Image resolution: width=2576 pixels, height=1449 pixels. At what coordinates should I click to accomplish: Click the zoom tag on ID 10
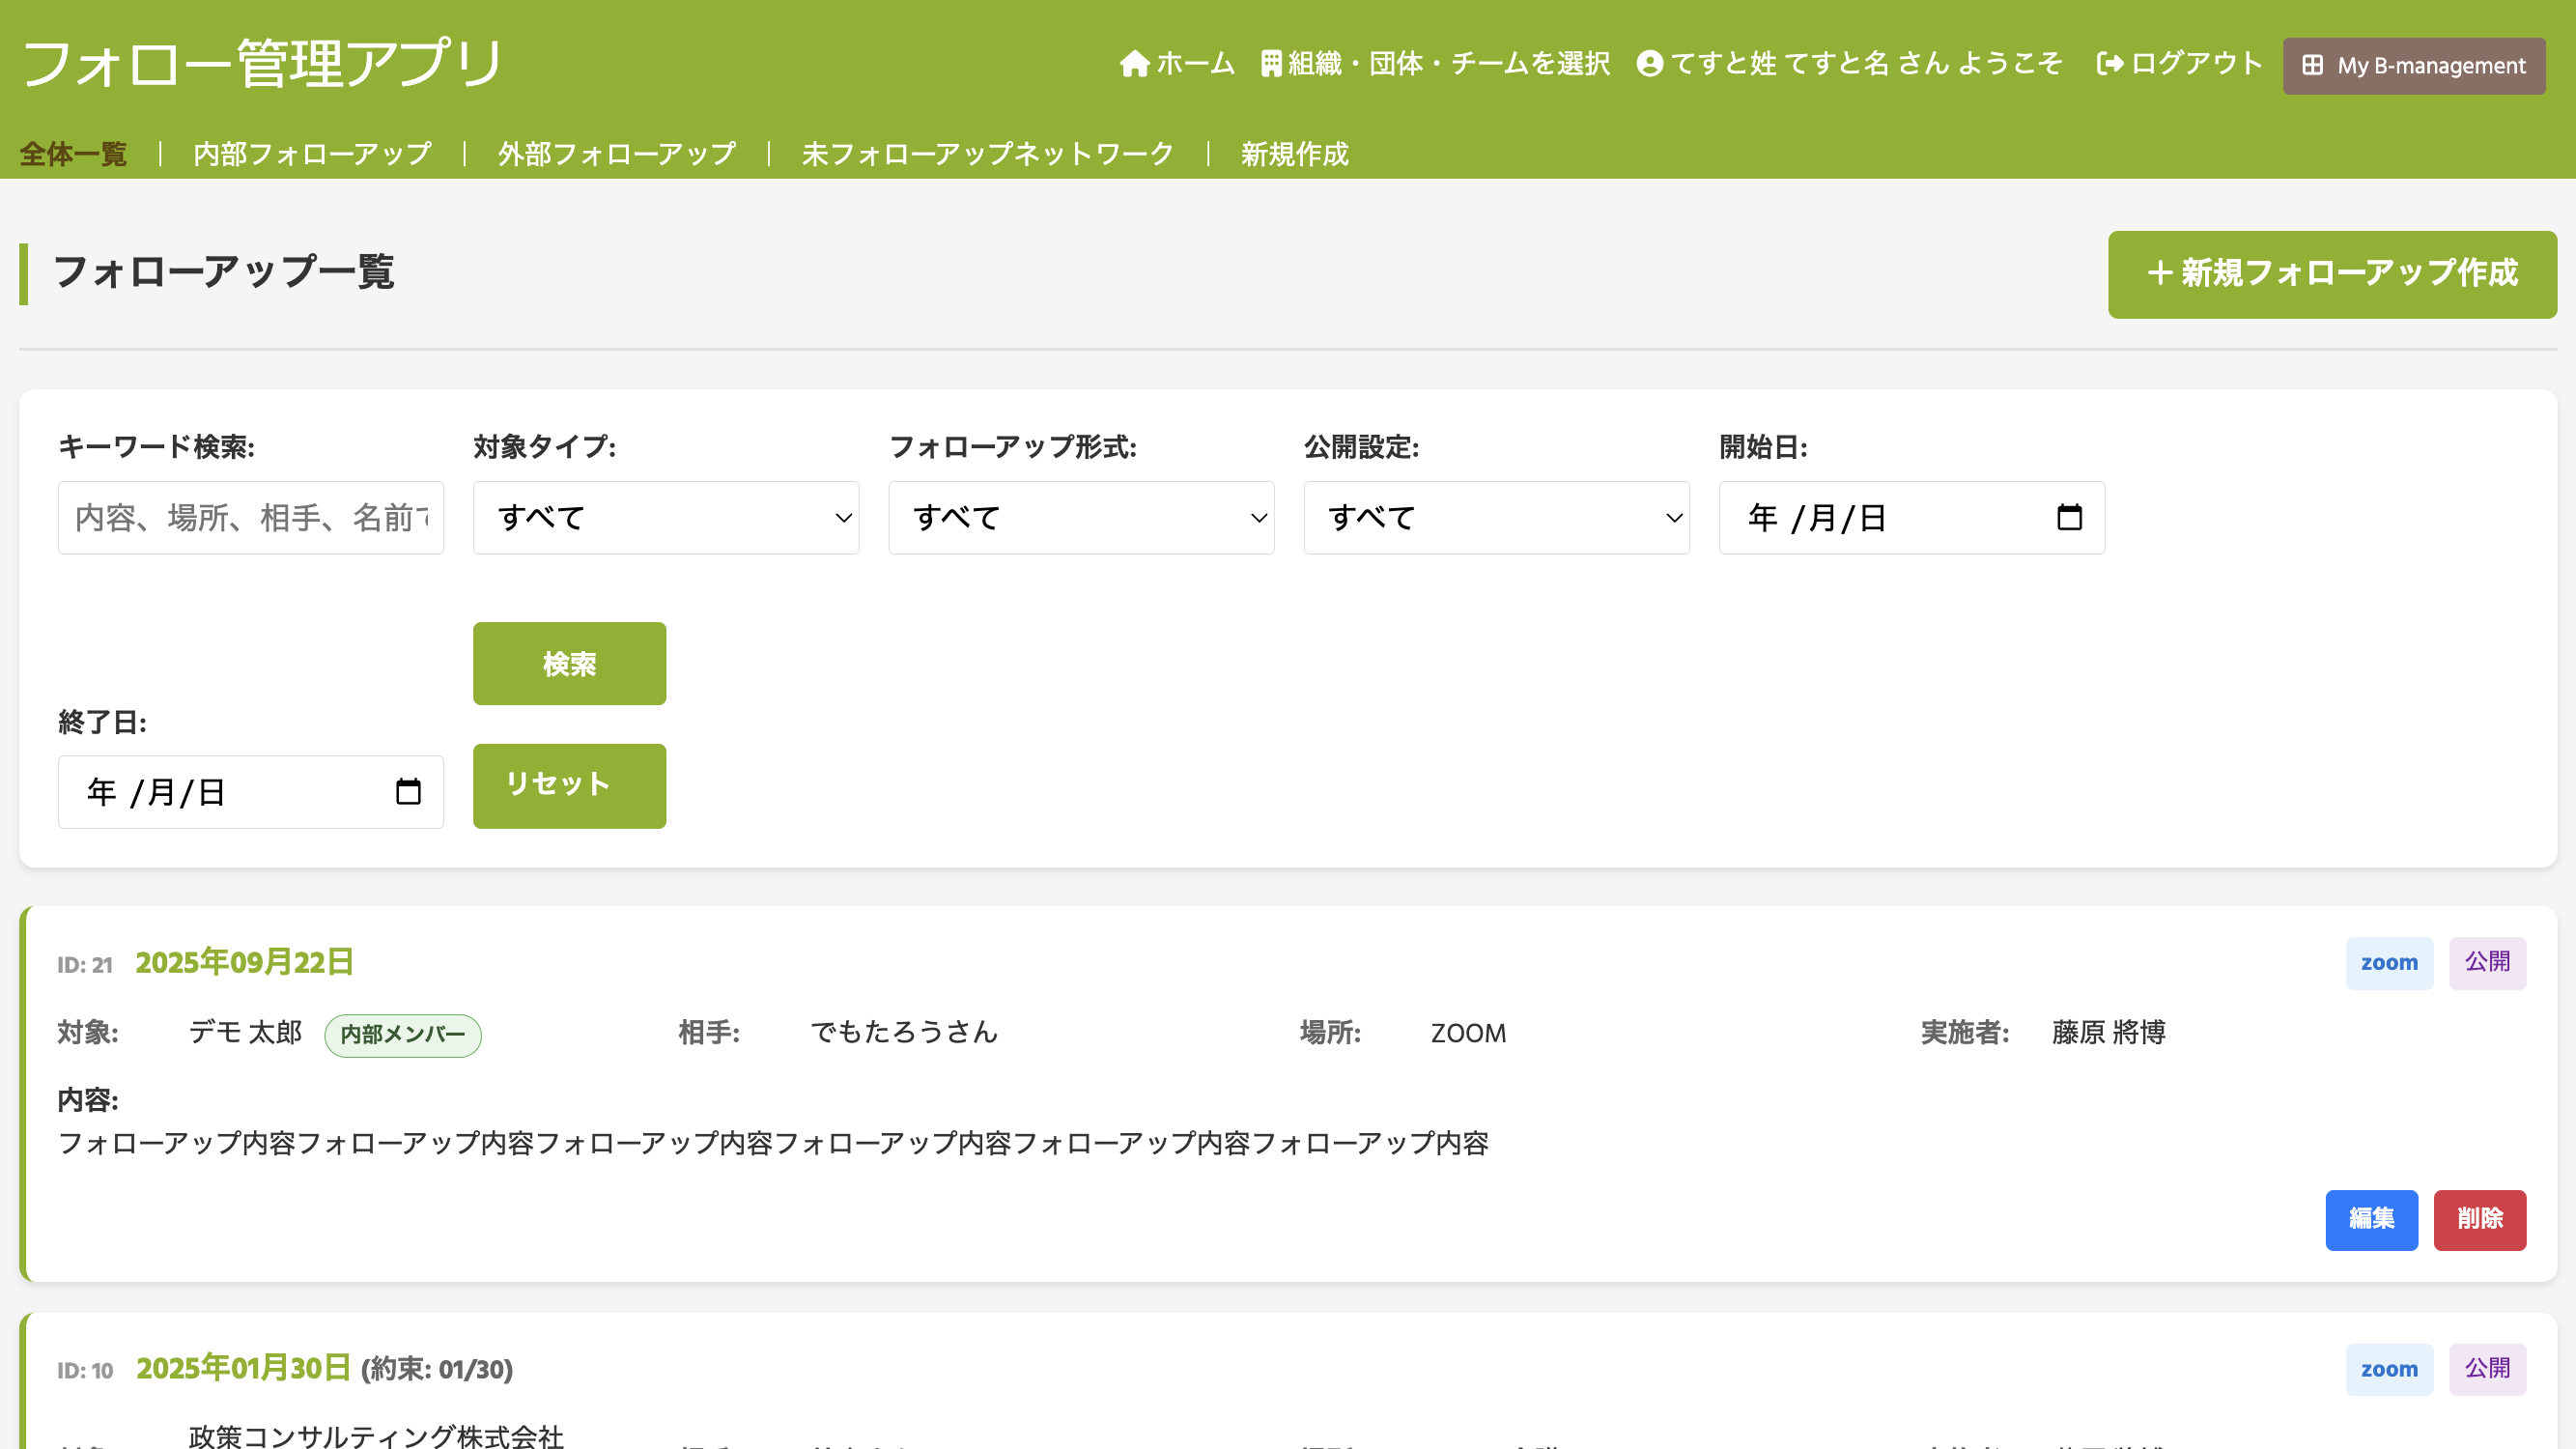[x=2389, y=1370]
